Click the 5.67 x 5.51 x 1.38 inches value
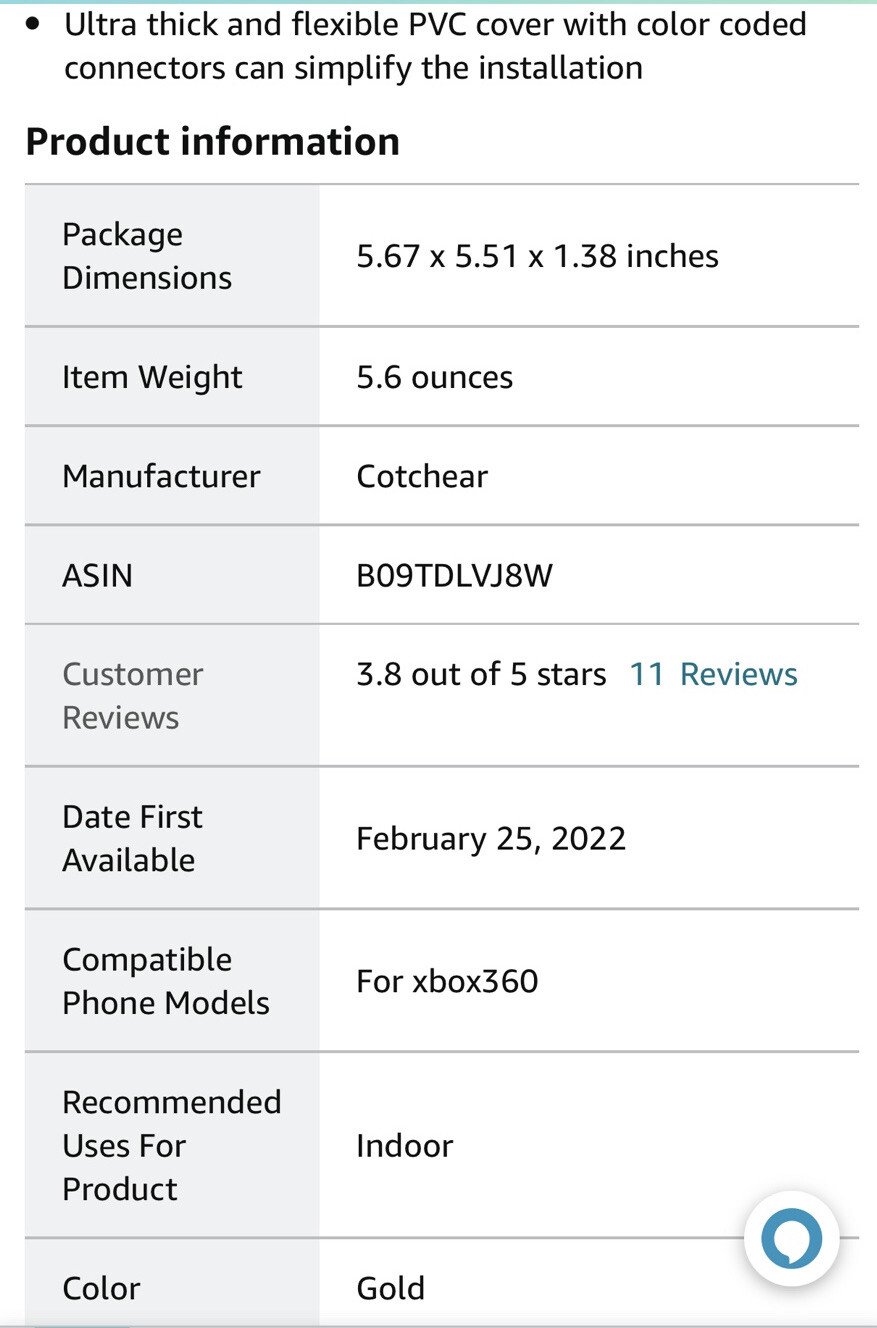 pyautogui.click(x=537, y=256)
